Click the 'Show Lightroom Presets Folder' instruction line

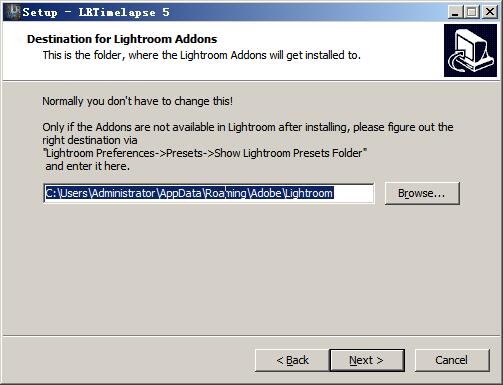point(205,153)
